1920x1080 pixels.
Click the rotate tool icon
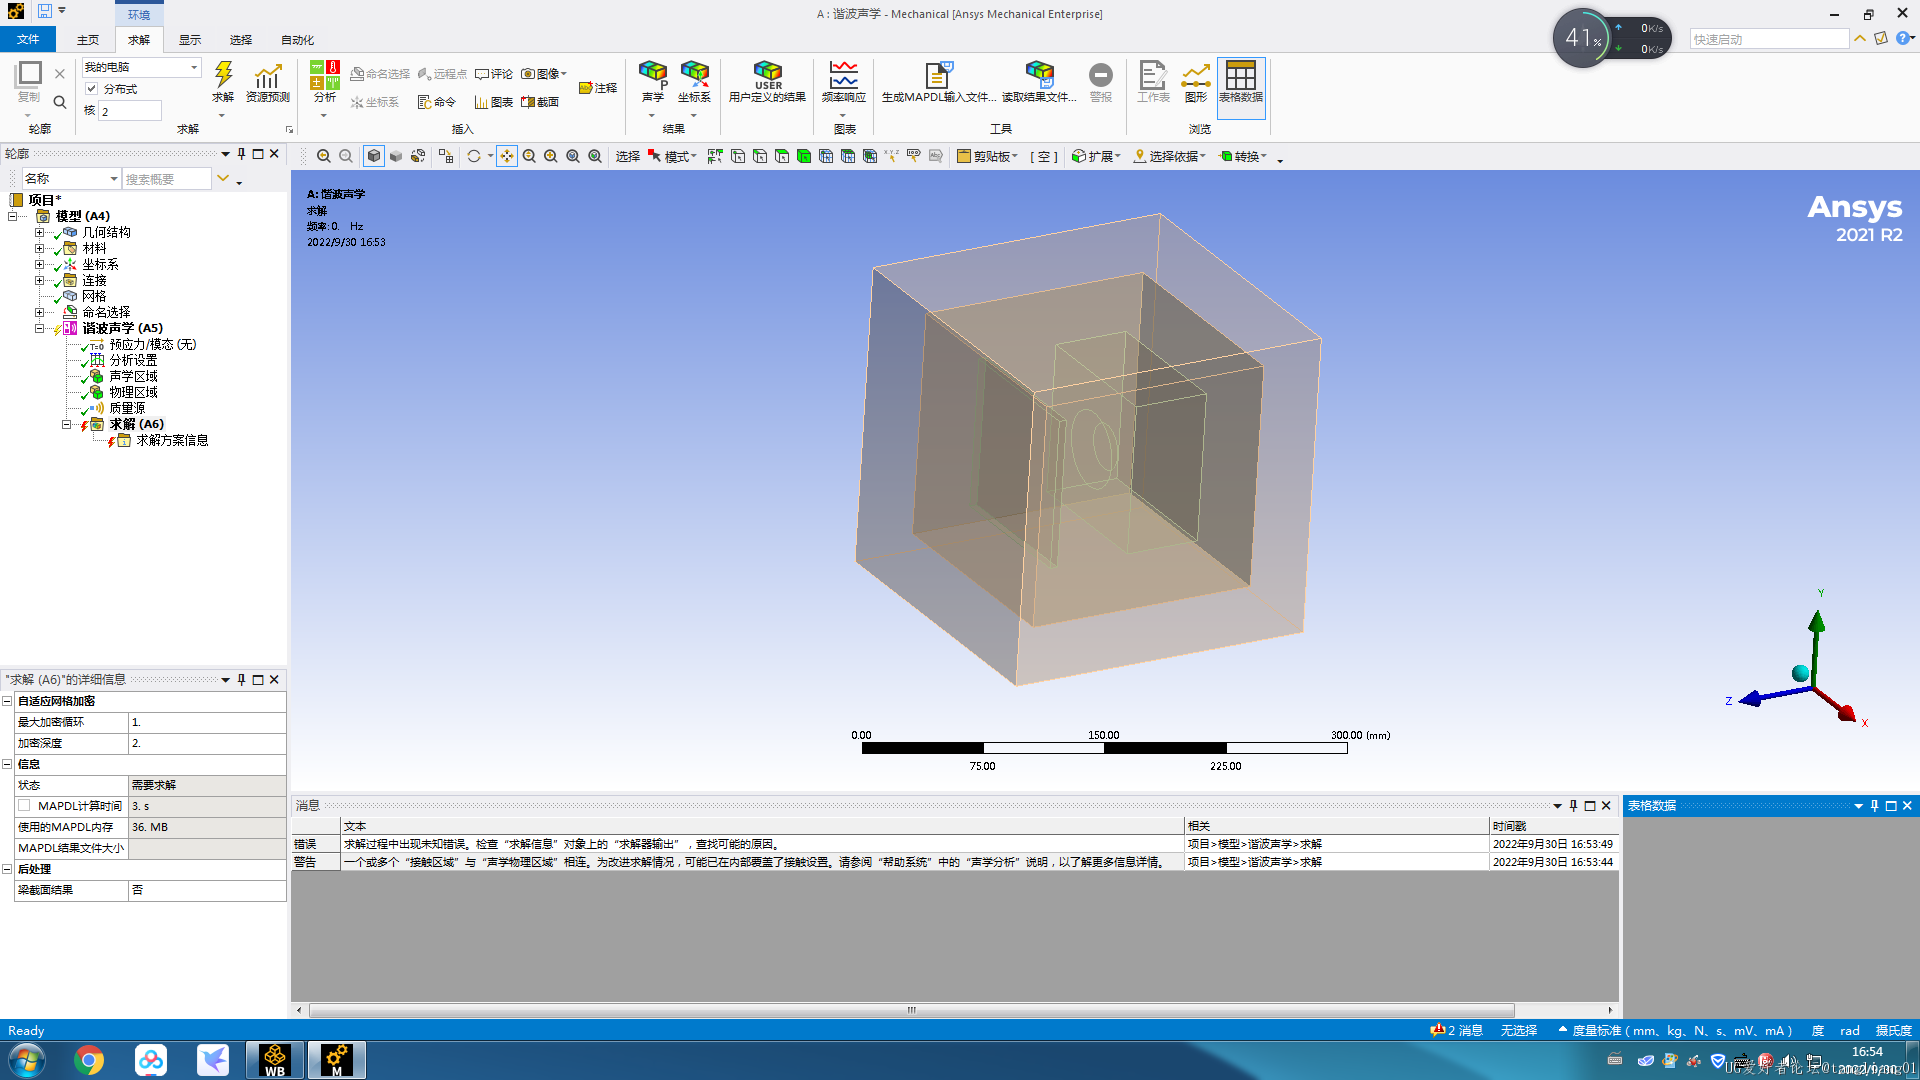[x=474, y=156]
